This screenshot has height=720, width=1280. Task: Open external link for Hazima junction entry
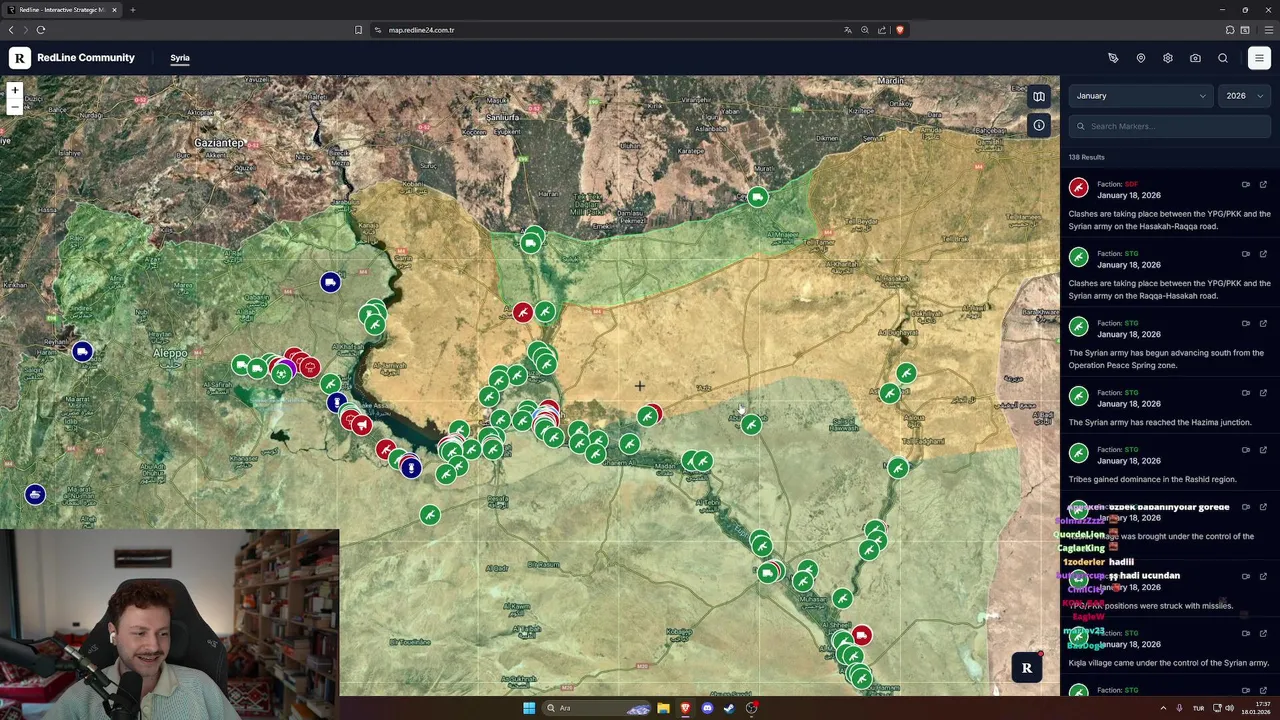pos(1263,393)
